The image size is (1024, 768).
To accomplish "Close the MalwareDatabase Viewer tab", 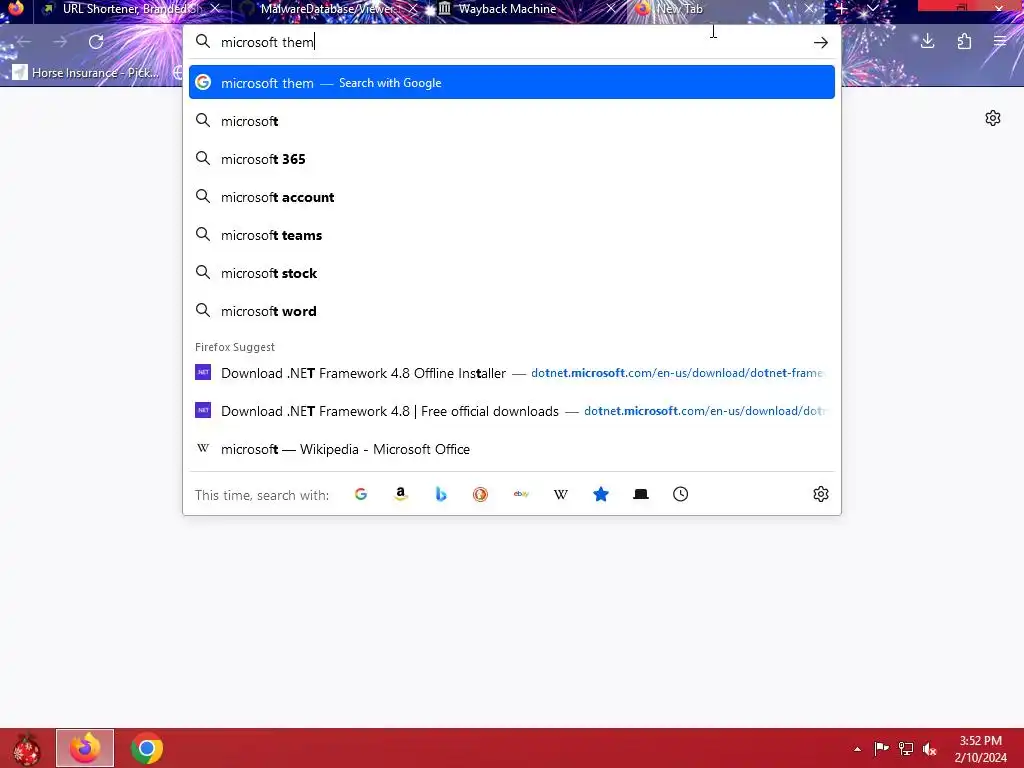I will coord(413,9).
